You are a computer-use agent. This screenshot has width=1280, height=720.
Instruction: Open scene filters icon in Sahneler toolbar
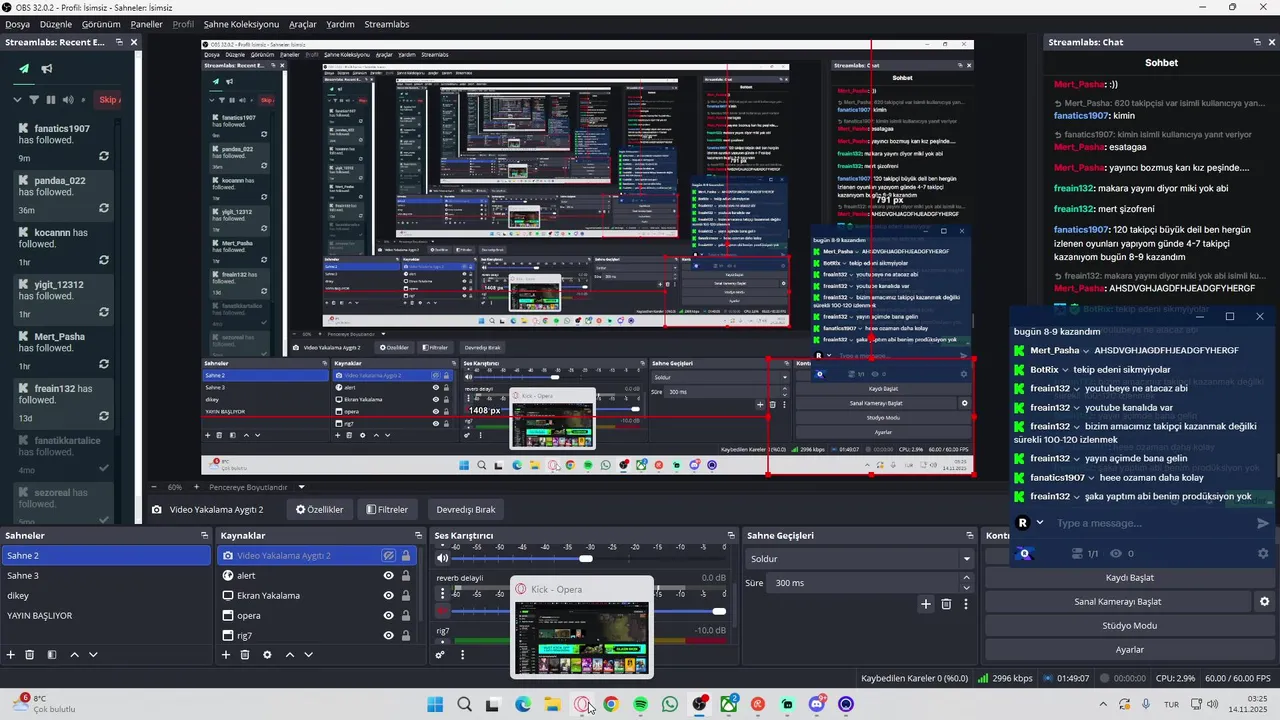tap(52, 655)
